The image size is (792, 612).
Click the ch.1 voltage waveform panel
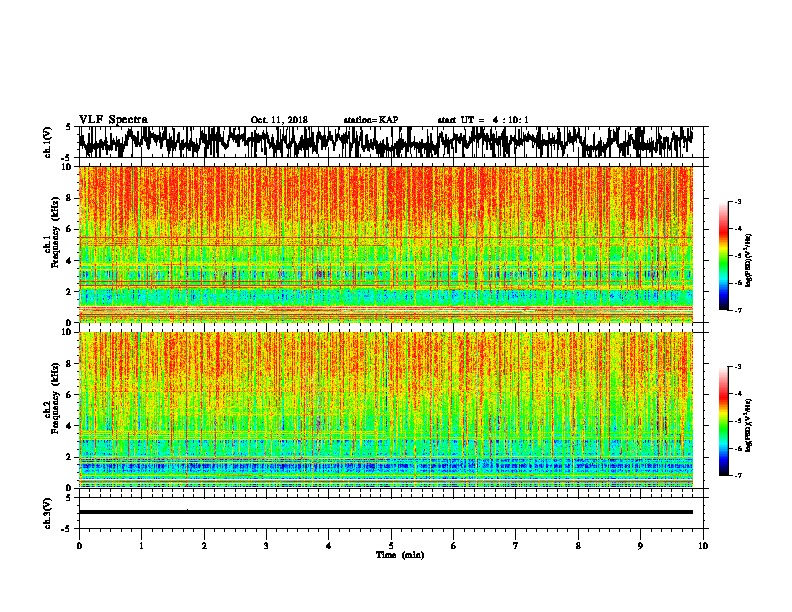pos(391,142)
